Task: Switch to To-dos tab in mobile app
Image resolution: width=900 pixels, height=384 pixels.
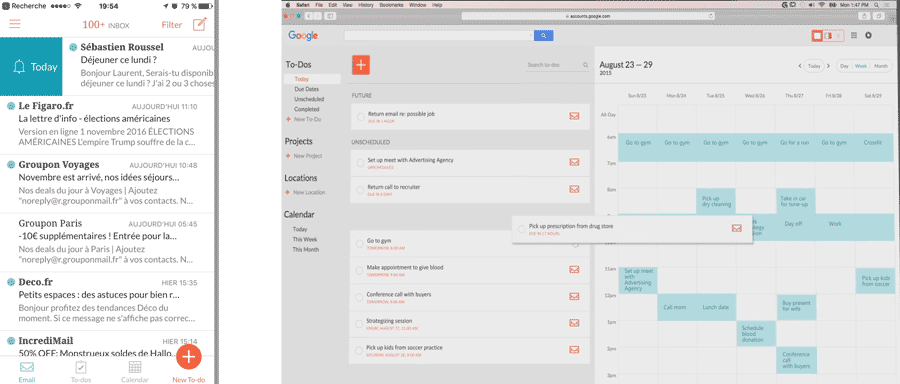Action: click(81, 372)
